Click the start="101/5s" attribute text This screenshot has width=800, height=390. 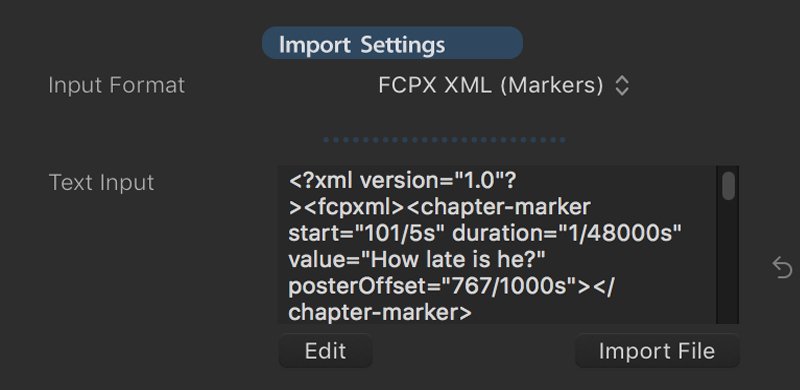click(x=367, y=233)
